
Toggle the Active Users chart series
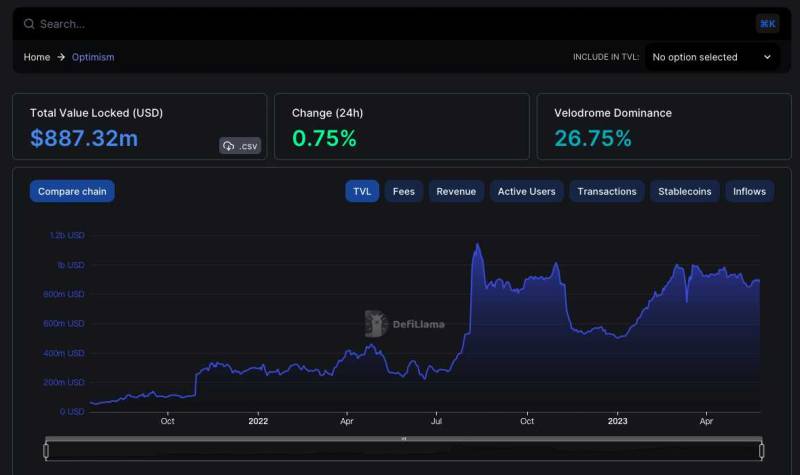(527, 191)
